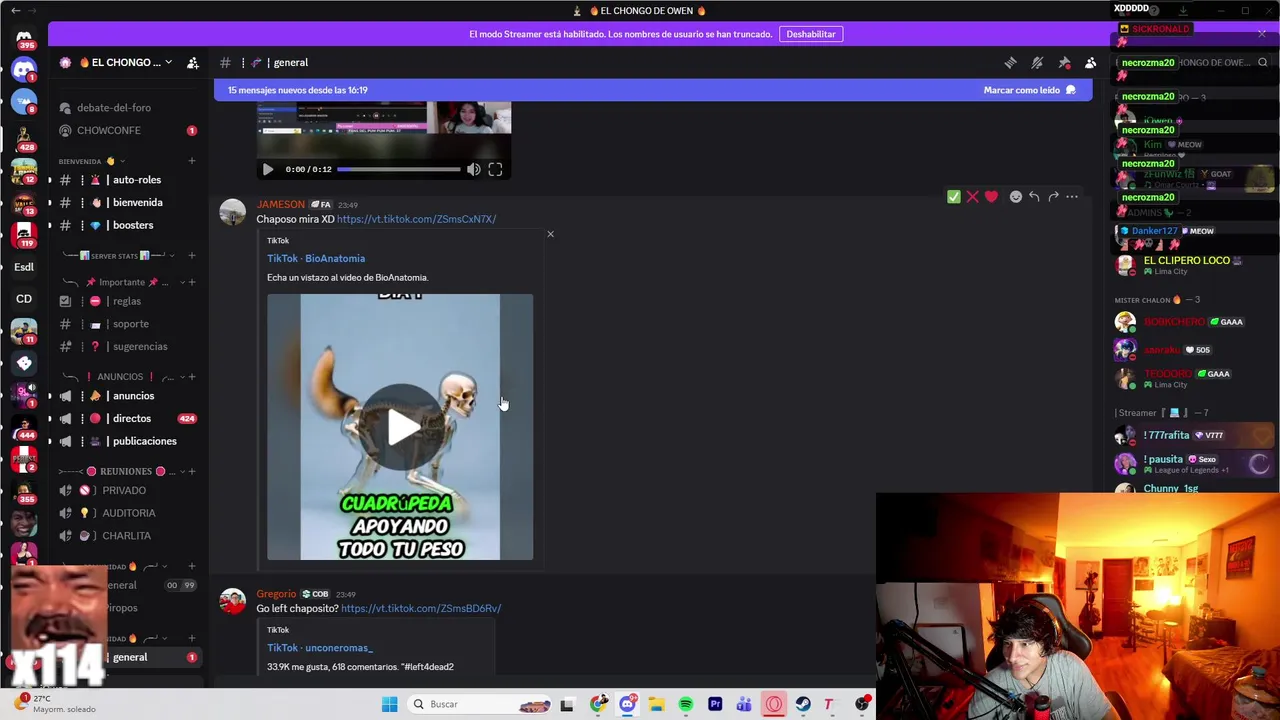This screenshot has width=1280, height=720.
Task: Enter fullscreen on video clip
Action: [495, 169]
